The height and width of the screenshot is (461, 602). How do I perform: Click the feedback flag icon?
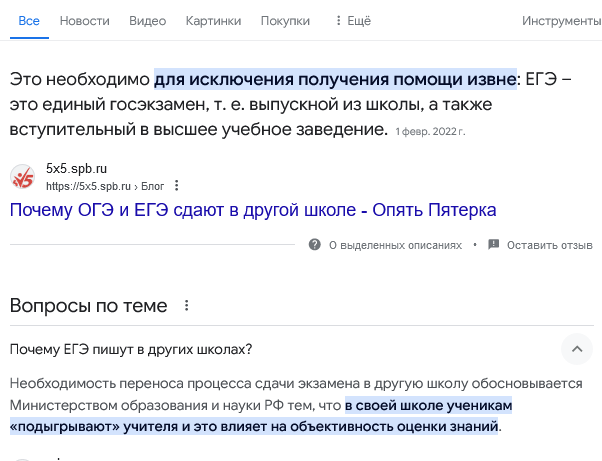(x=493, y=245)
